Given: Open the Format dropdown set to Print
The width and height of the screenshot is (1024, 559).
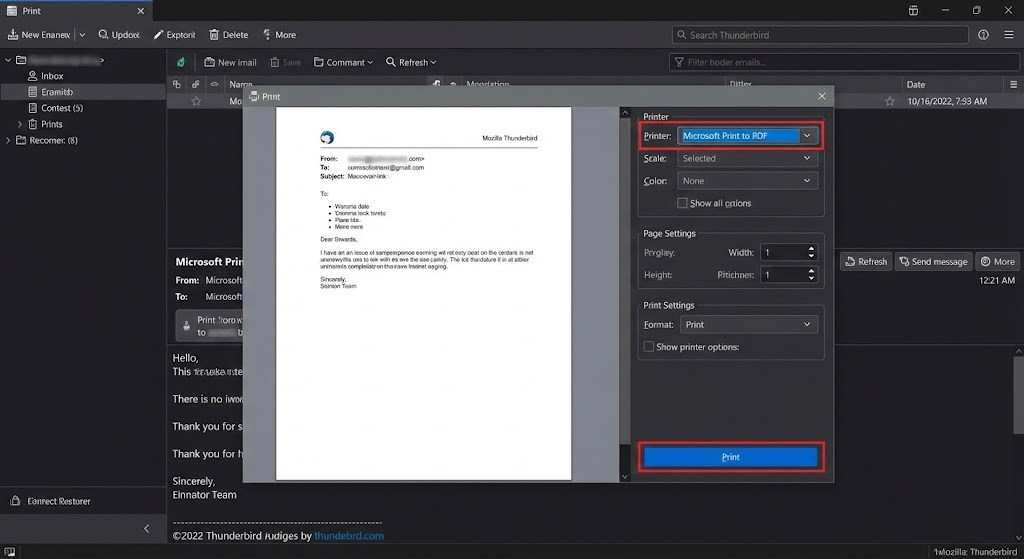Looking at the screenshot, I should tap(748, 325).
